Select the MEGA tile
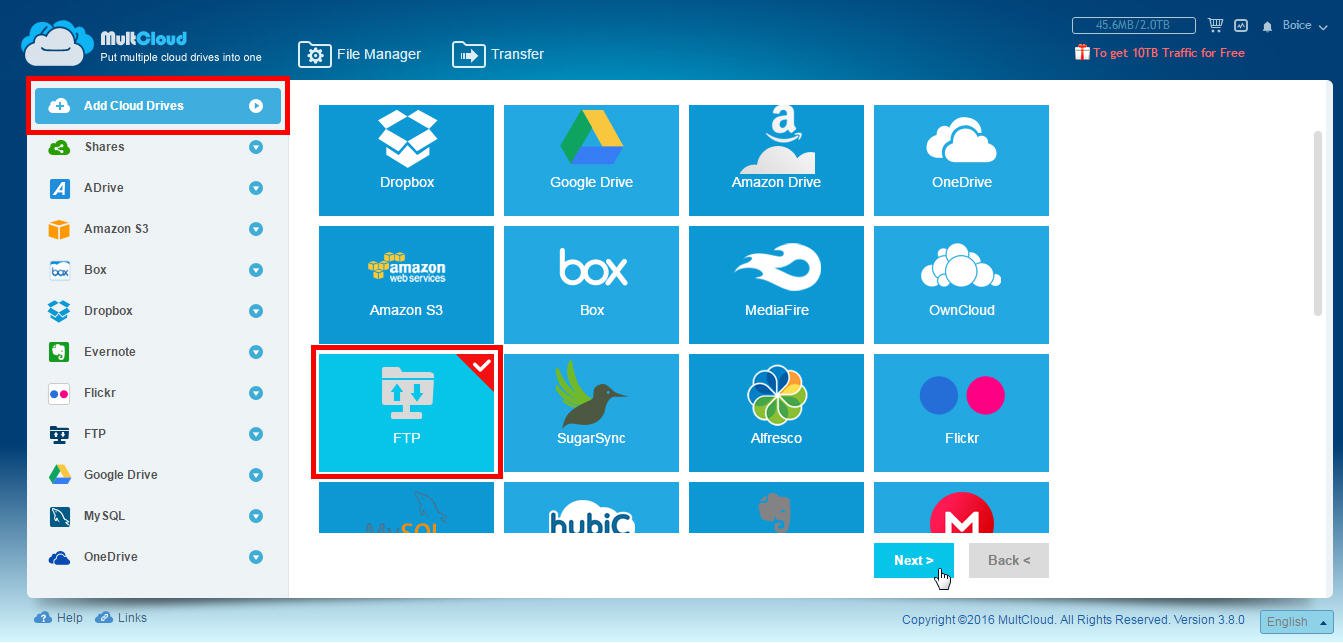This screenshot has height=643, width=1343. pyautogui.click(x=961, y=508)
